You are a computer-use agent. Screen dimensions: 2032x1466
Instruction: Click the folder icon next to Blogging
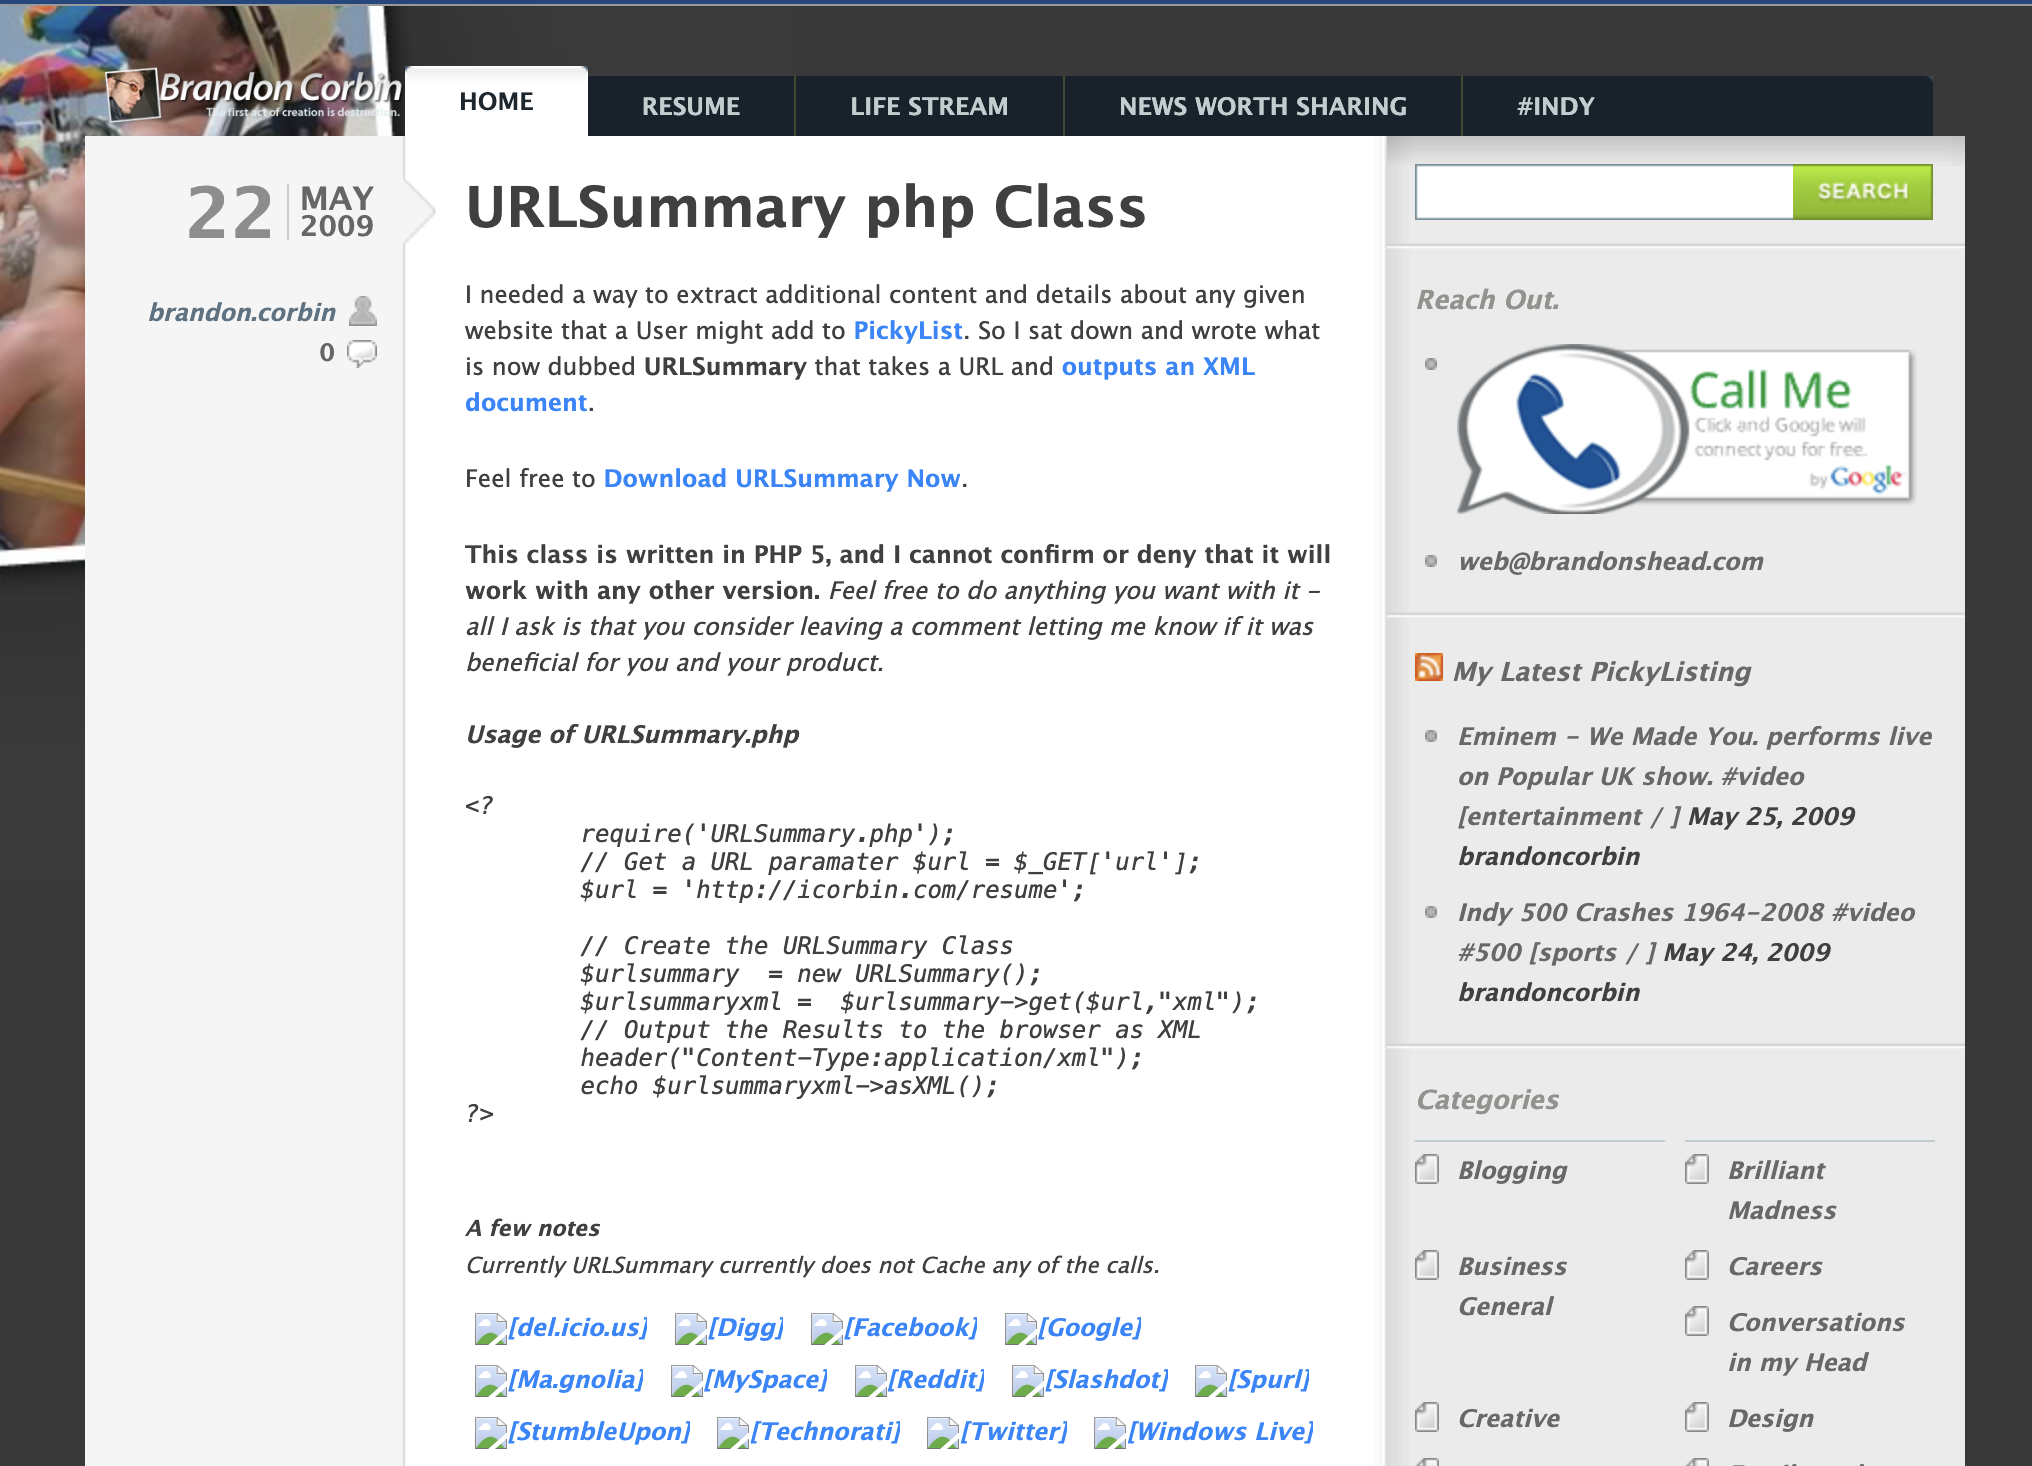point(1427,1169)
